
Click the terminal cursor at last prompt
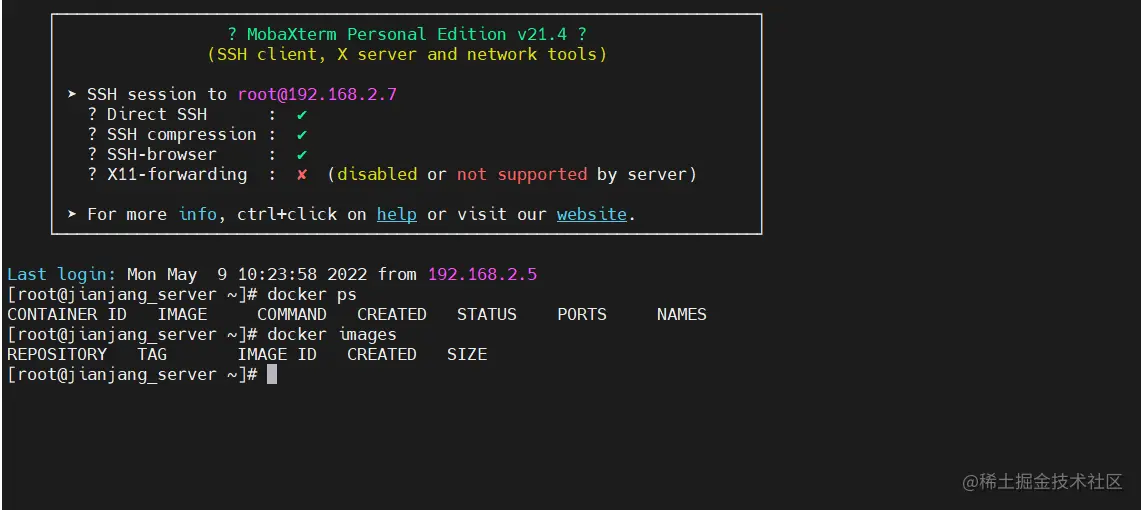point(272,375)
